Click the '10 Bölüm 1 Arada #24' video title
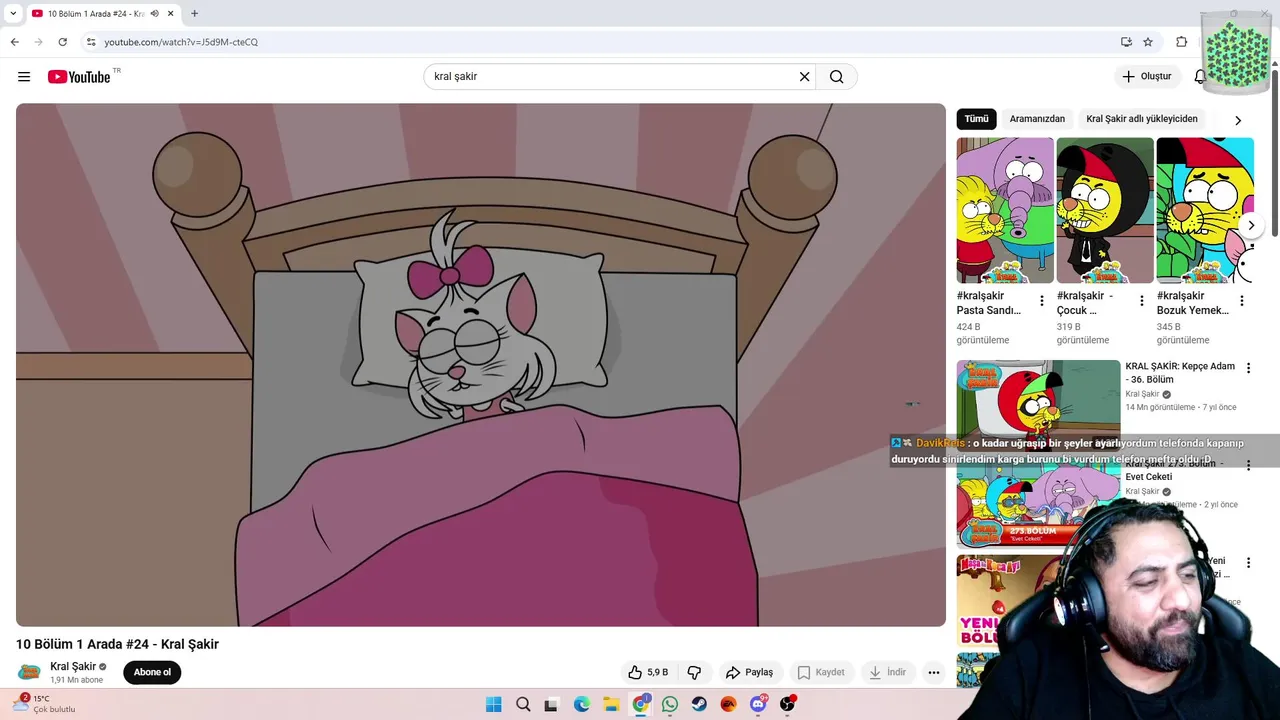The height and width of the screenshot is (720, 1280). (117, 644)
